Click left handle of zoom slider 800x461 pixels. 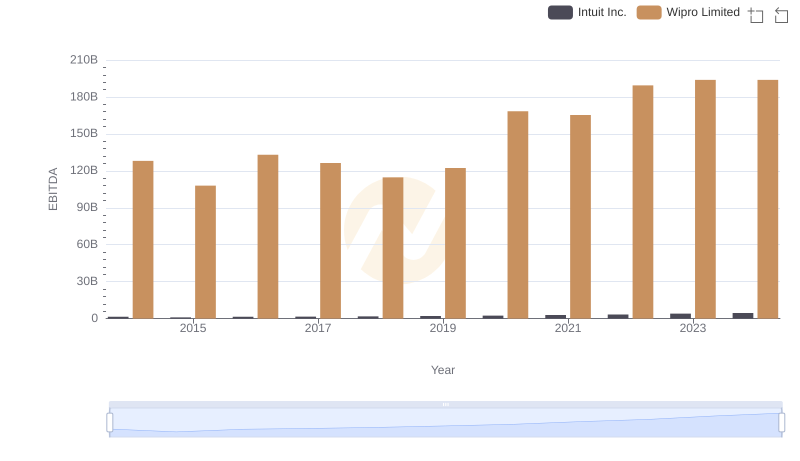click(110, 423)
